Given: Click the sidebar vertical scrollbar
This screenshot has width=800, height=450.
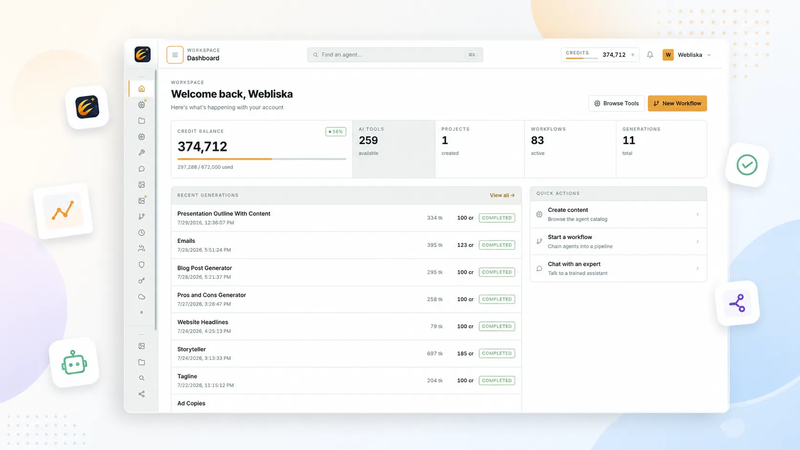Looking at the screenshot, I should [156, 199].
